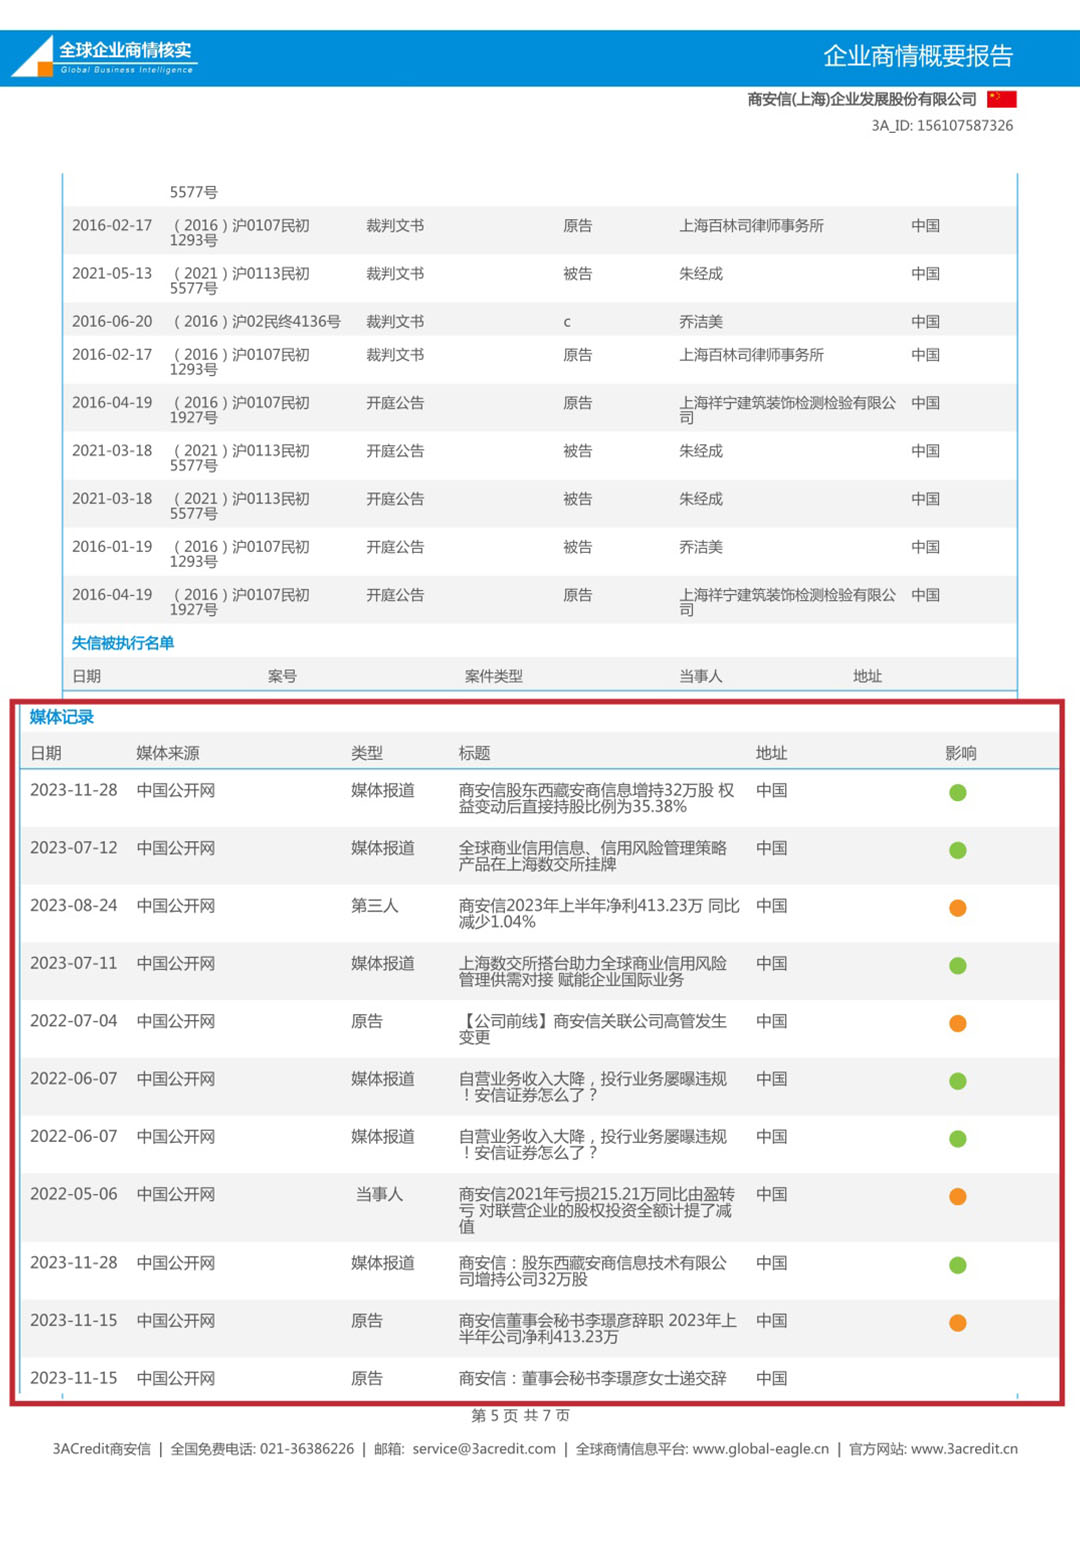The height and width of the screenshot is (1554, 1080).
Task: Select the title 全球商业信用信息、信用风险管理策略产品
Action: [593, 856]
